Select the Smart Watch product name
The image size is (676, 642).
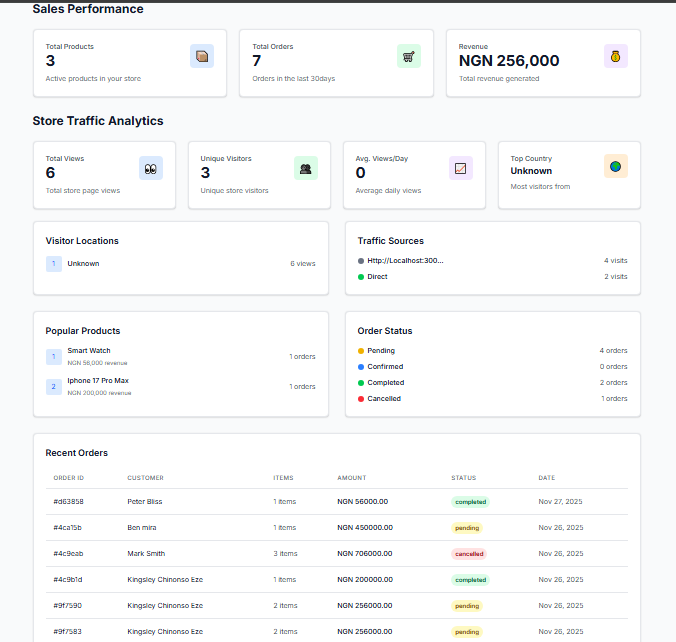pos(89,351)
